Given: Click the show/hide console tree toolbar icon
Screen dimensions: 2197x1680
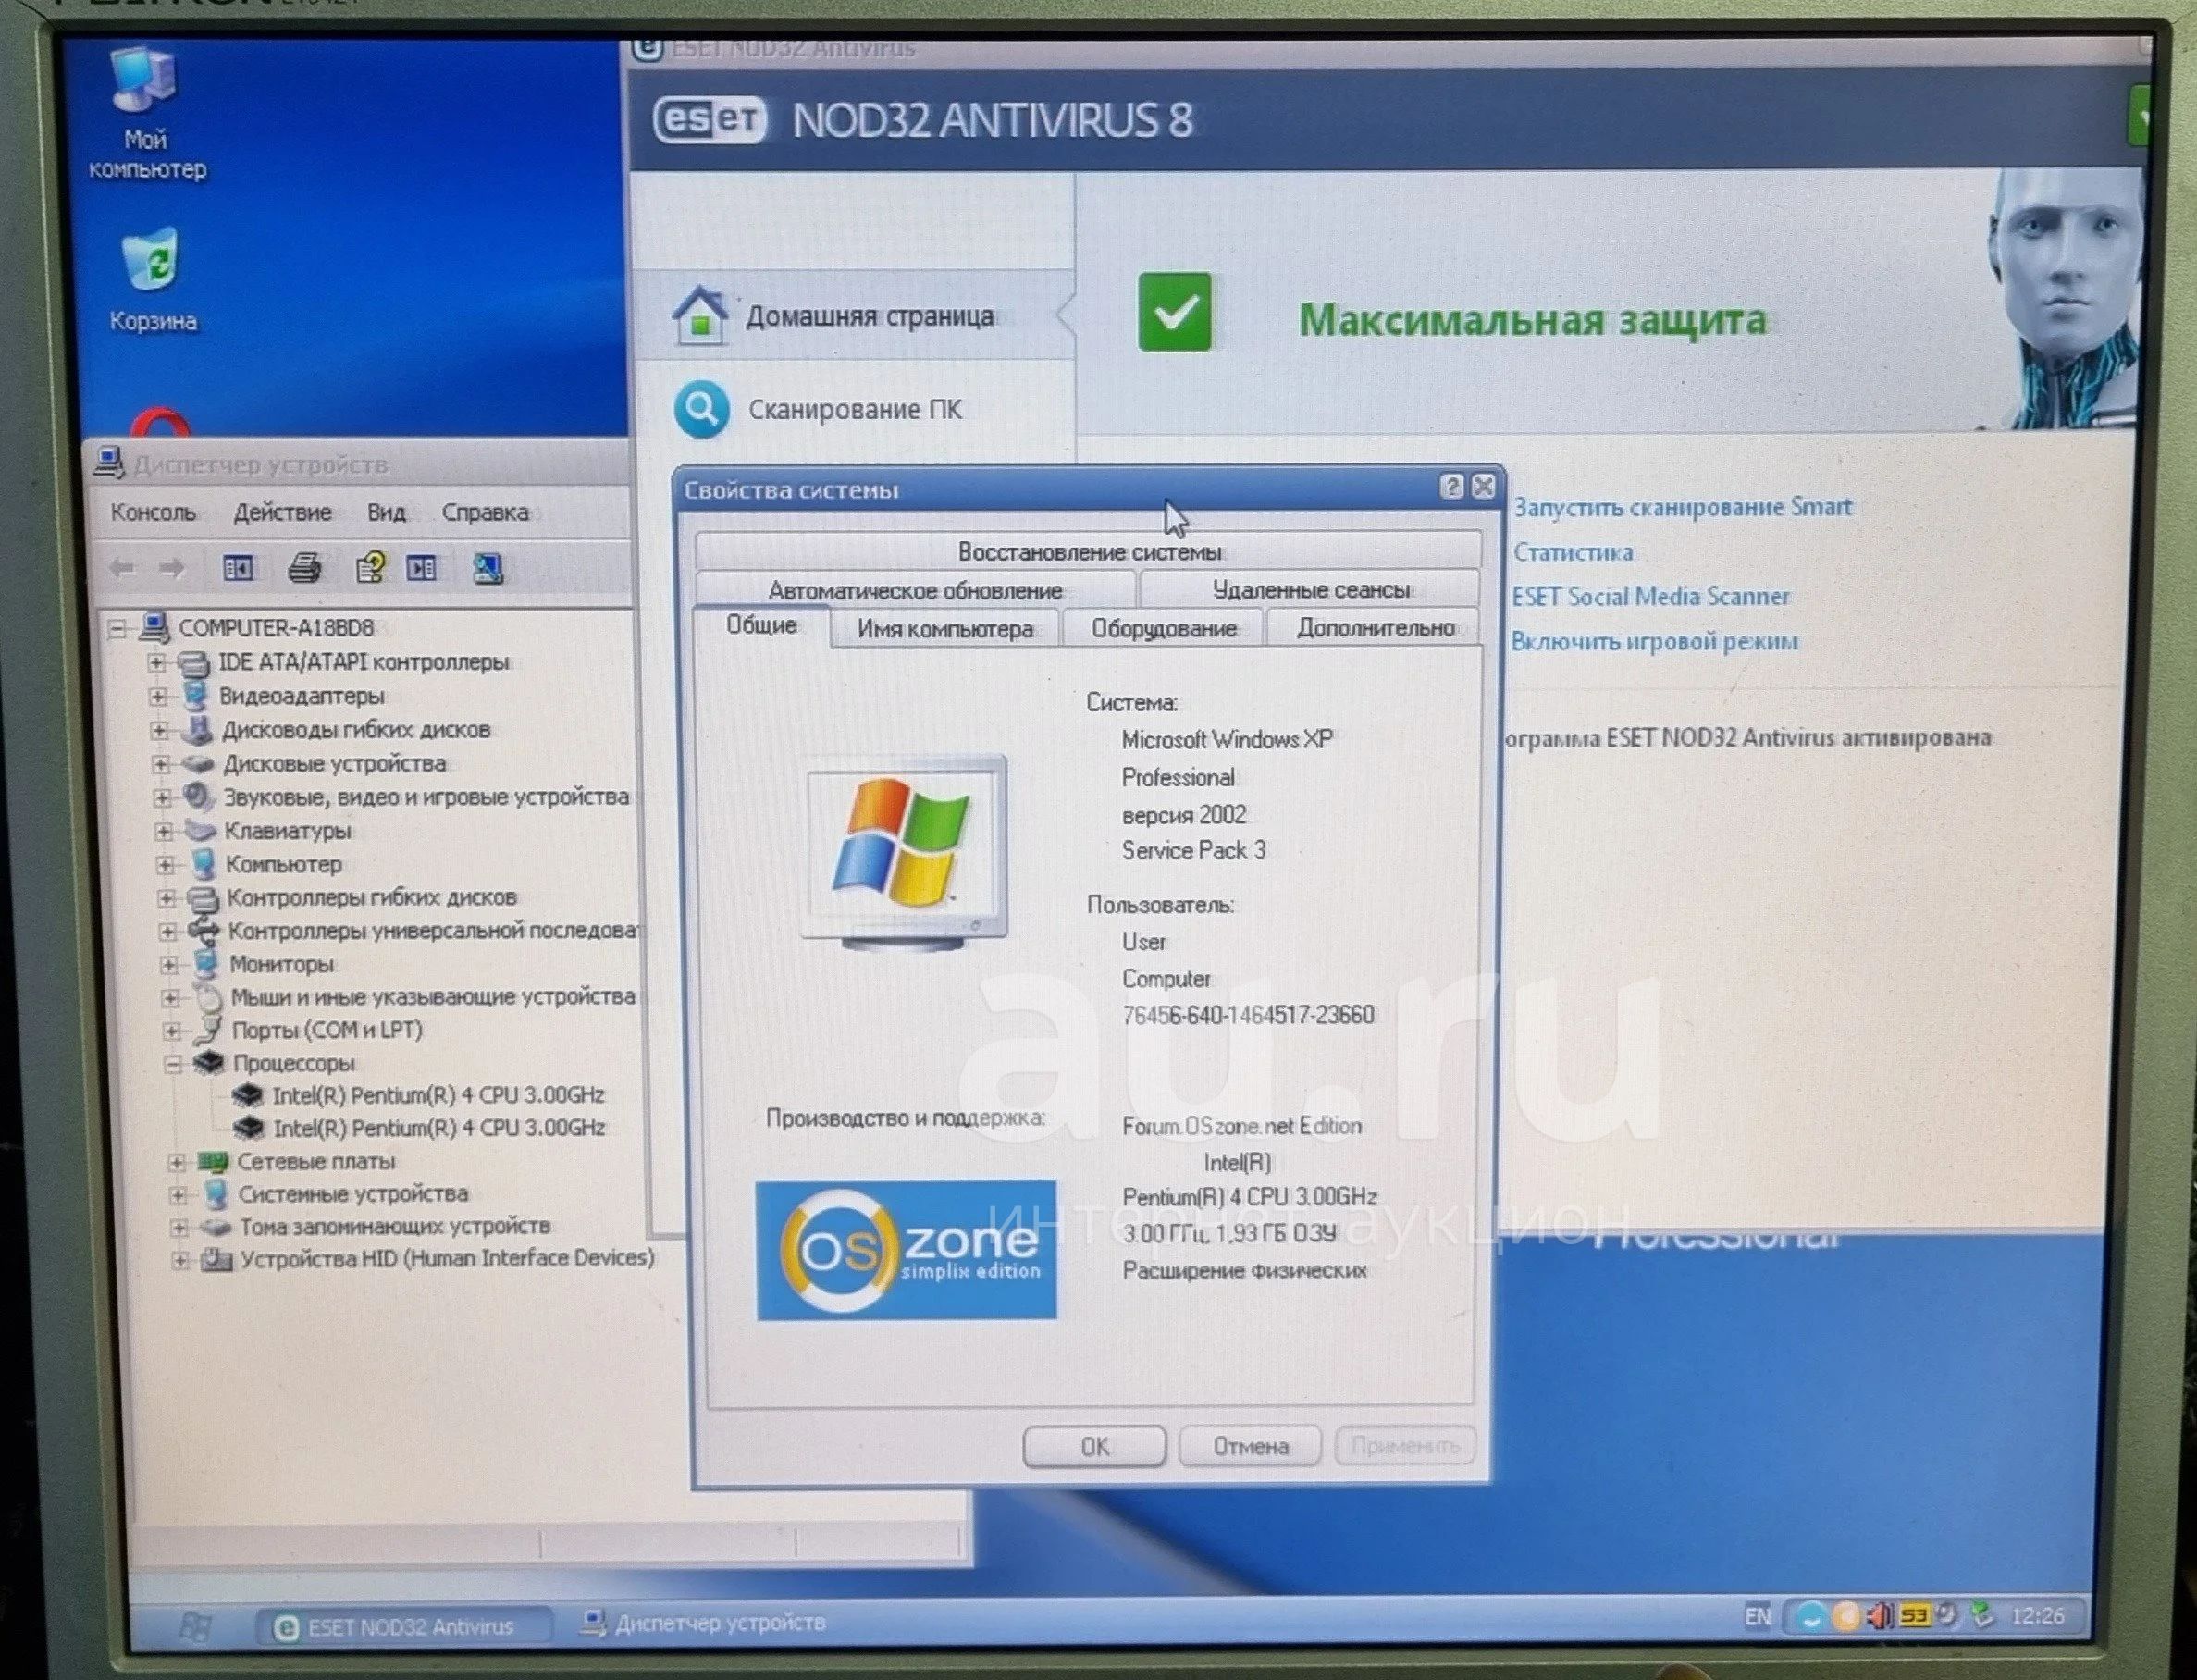Looking at the screenshot, I should 238,569.
